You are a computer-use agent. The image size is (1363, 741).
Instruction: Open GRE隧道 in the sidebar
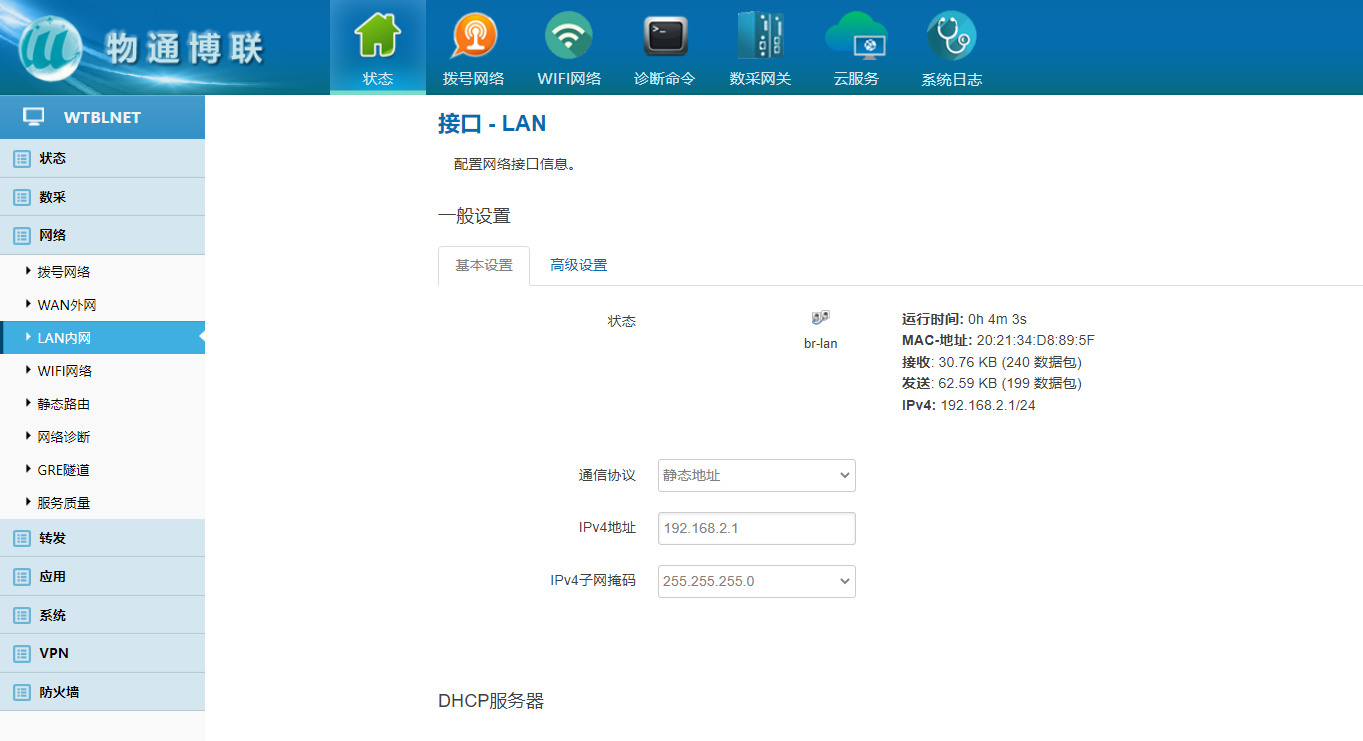point(64,470)
